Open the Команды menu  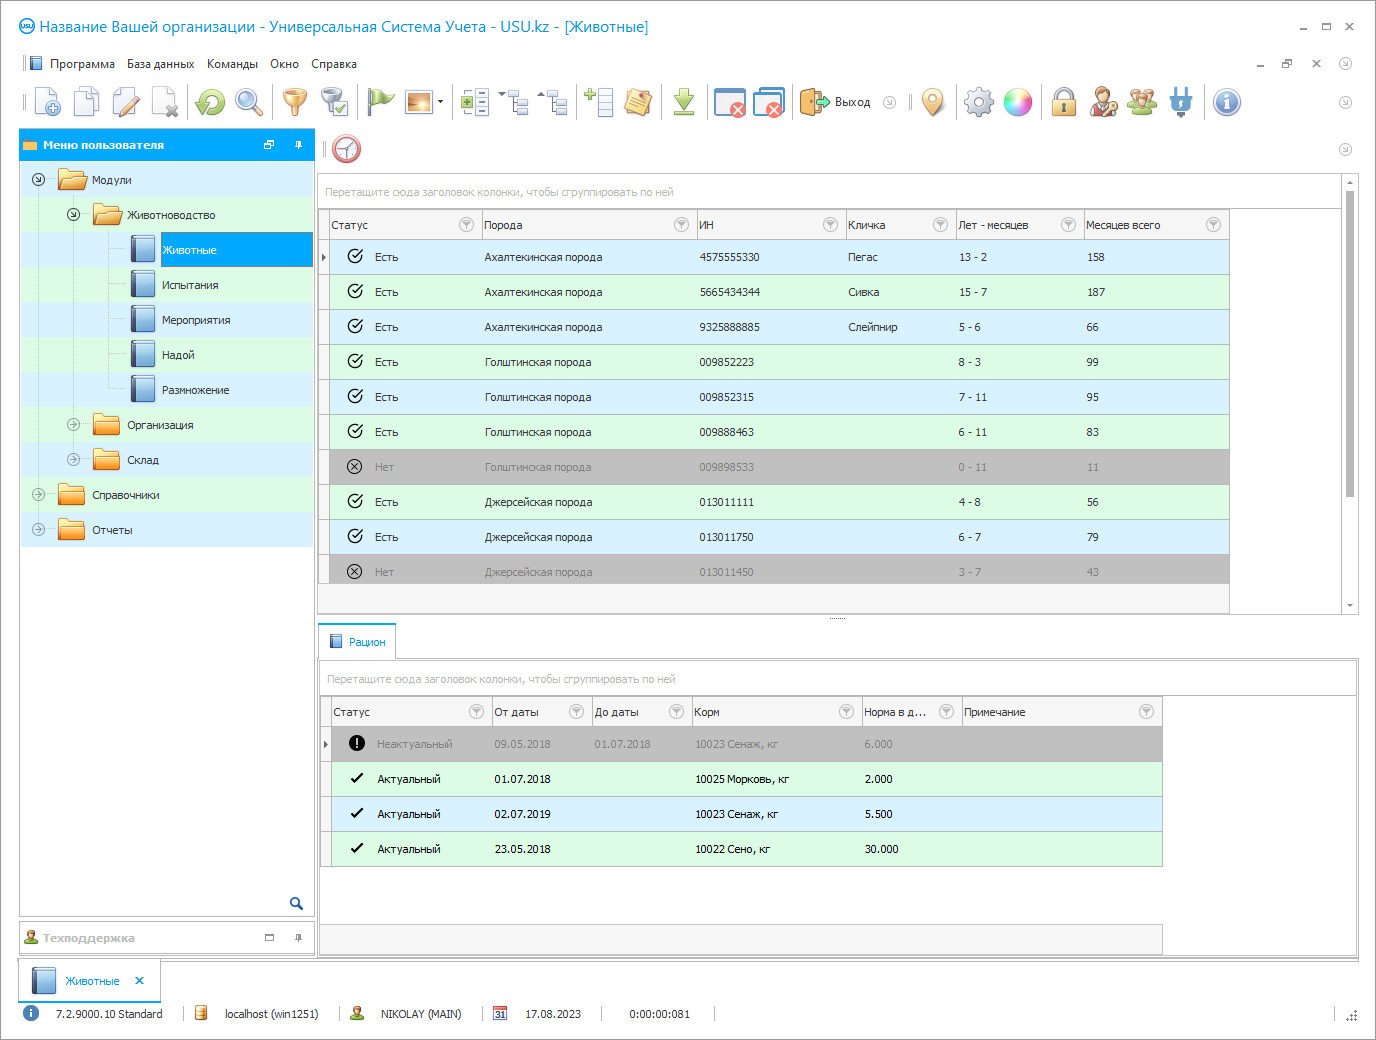click(x=232, y=64)
